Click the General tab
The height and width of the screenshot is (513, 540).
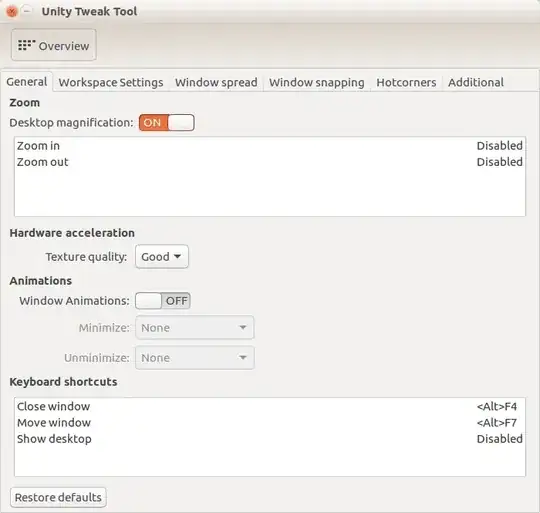coord(27,82)
